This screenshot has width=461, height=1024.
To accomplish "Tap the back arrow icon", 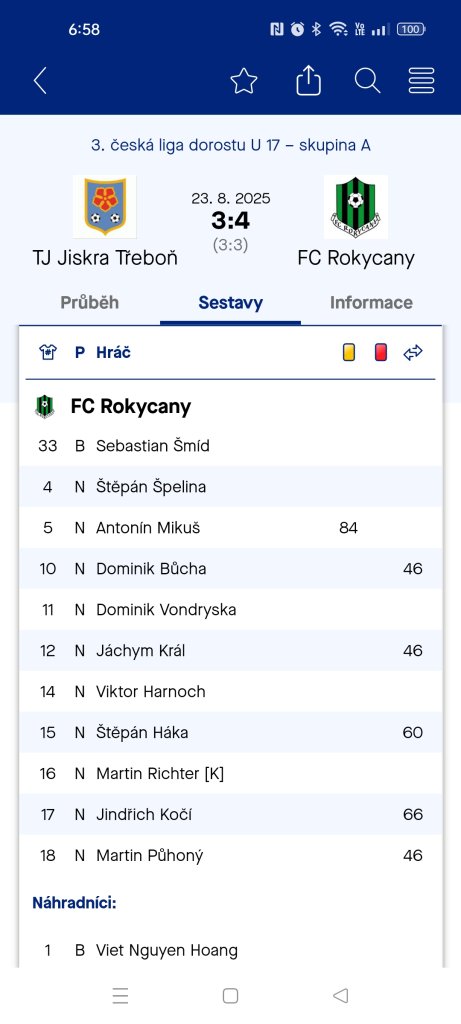I will point(40,81).
